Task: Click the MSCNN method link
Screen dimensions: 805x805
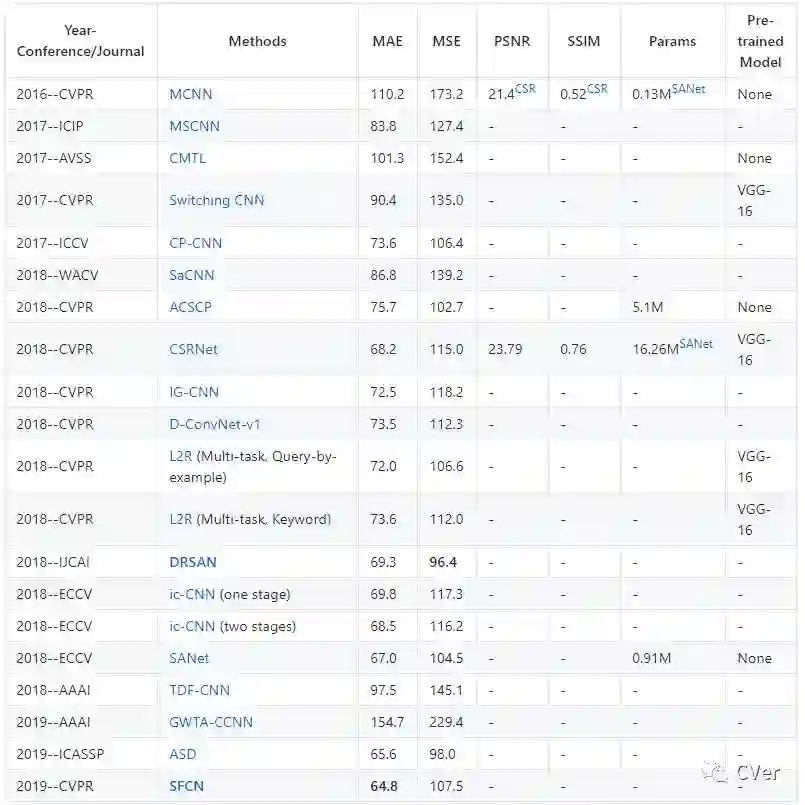Action: pos(194,126)
